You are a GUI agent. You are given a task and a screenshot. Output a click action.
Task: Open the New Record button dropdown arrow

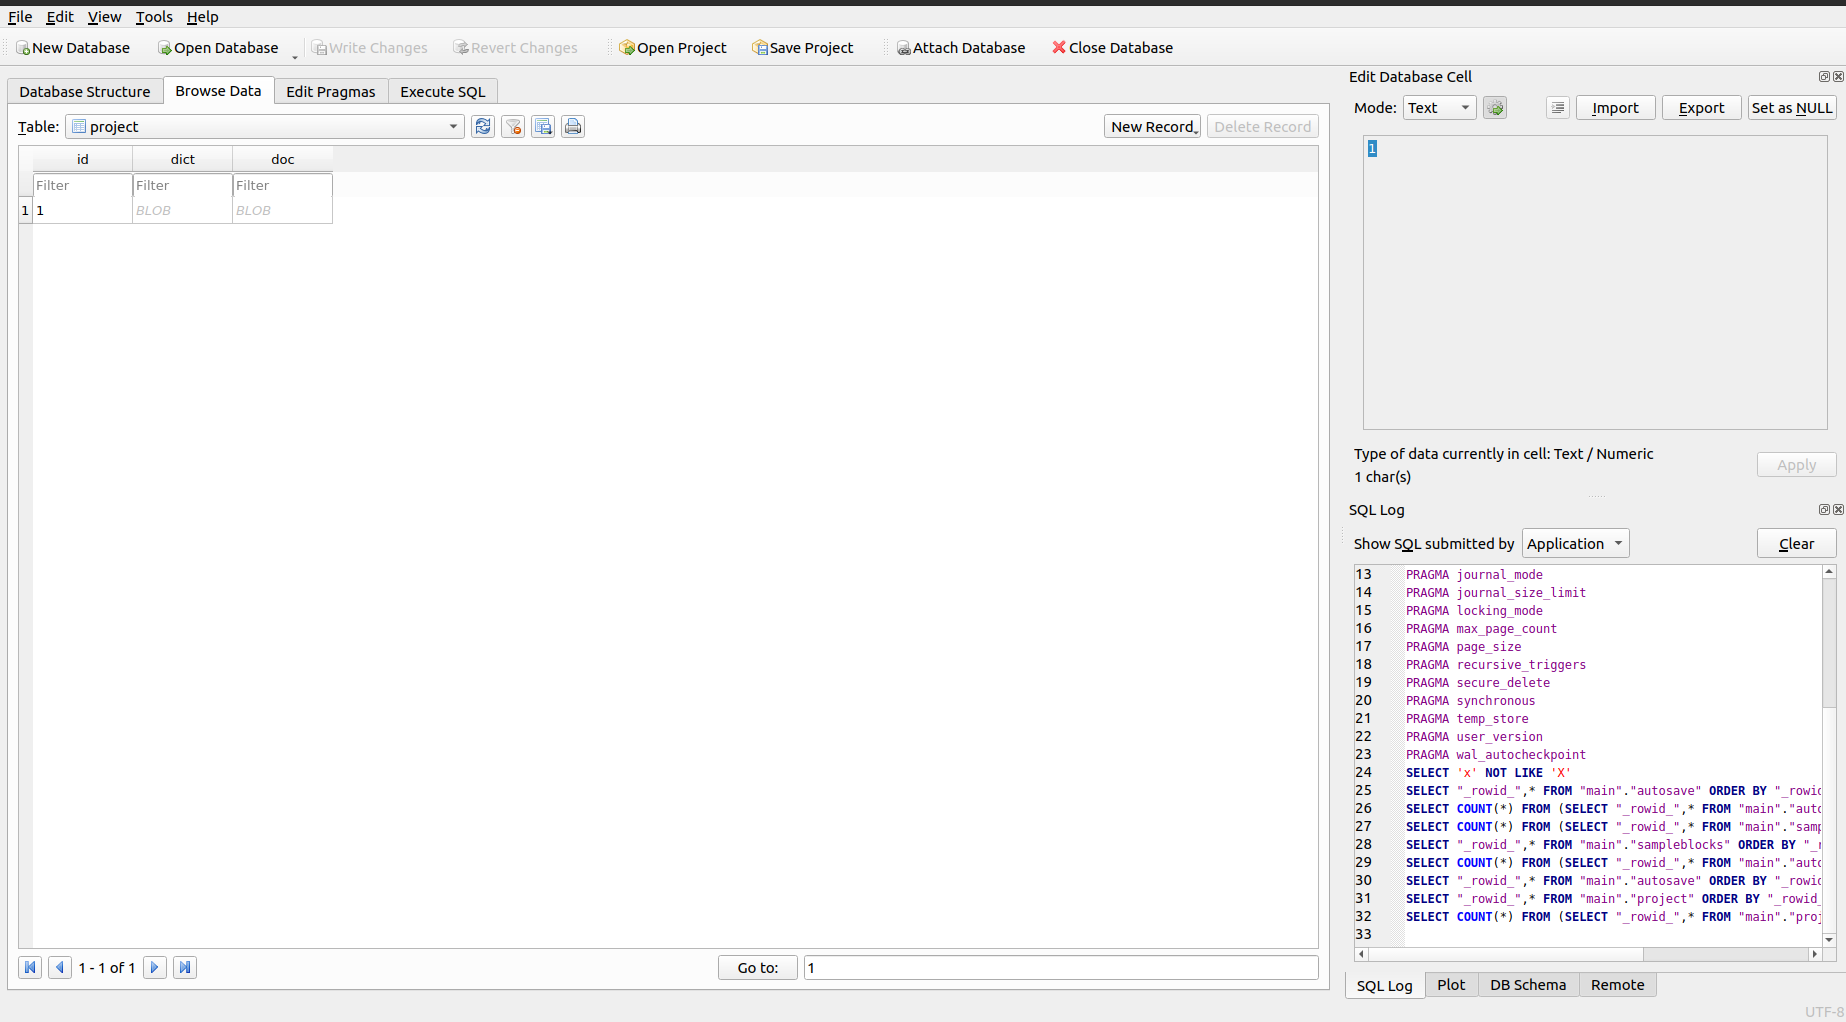[1196, 130]
